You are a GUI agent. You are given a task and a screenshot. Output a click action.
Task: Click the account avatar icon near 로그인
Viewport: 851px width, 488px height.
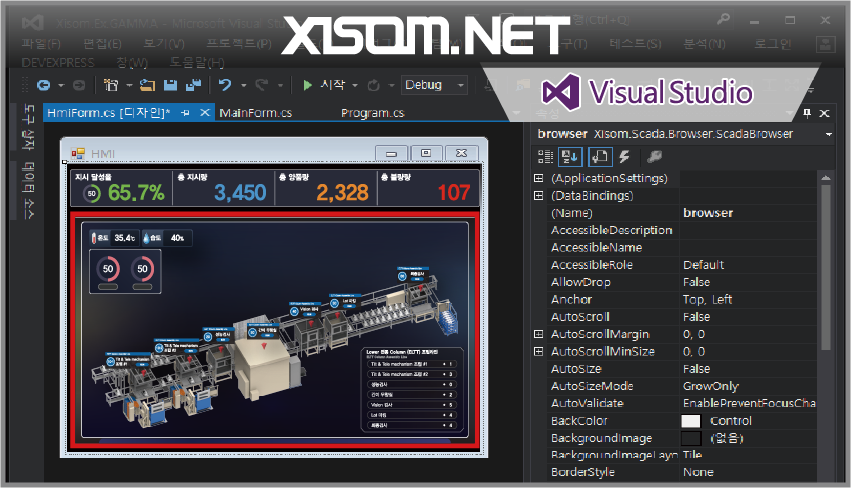click(825, 44)
